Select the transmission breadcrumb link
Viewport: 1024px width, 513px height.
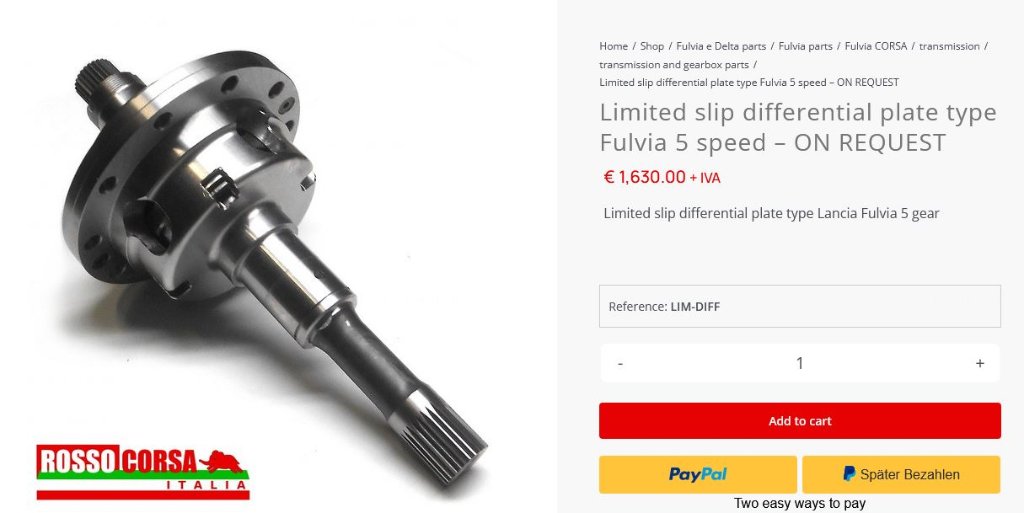click(x=949, y=46)
